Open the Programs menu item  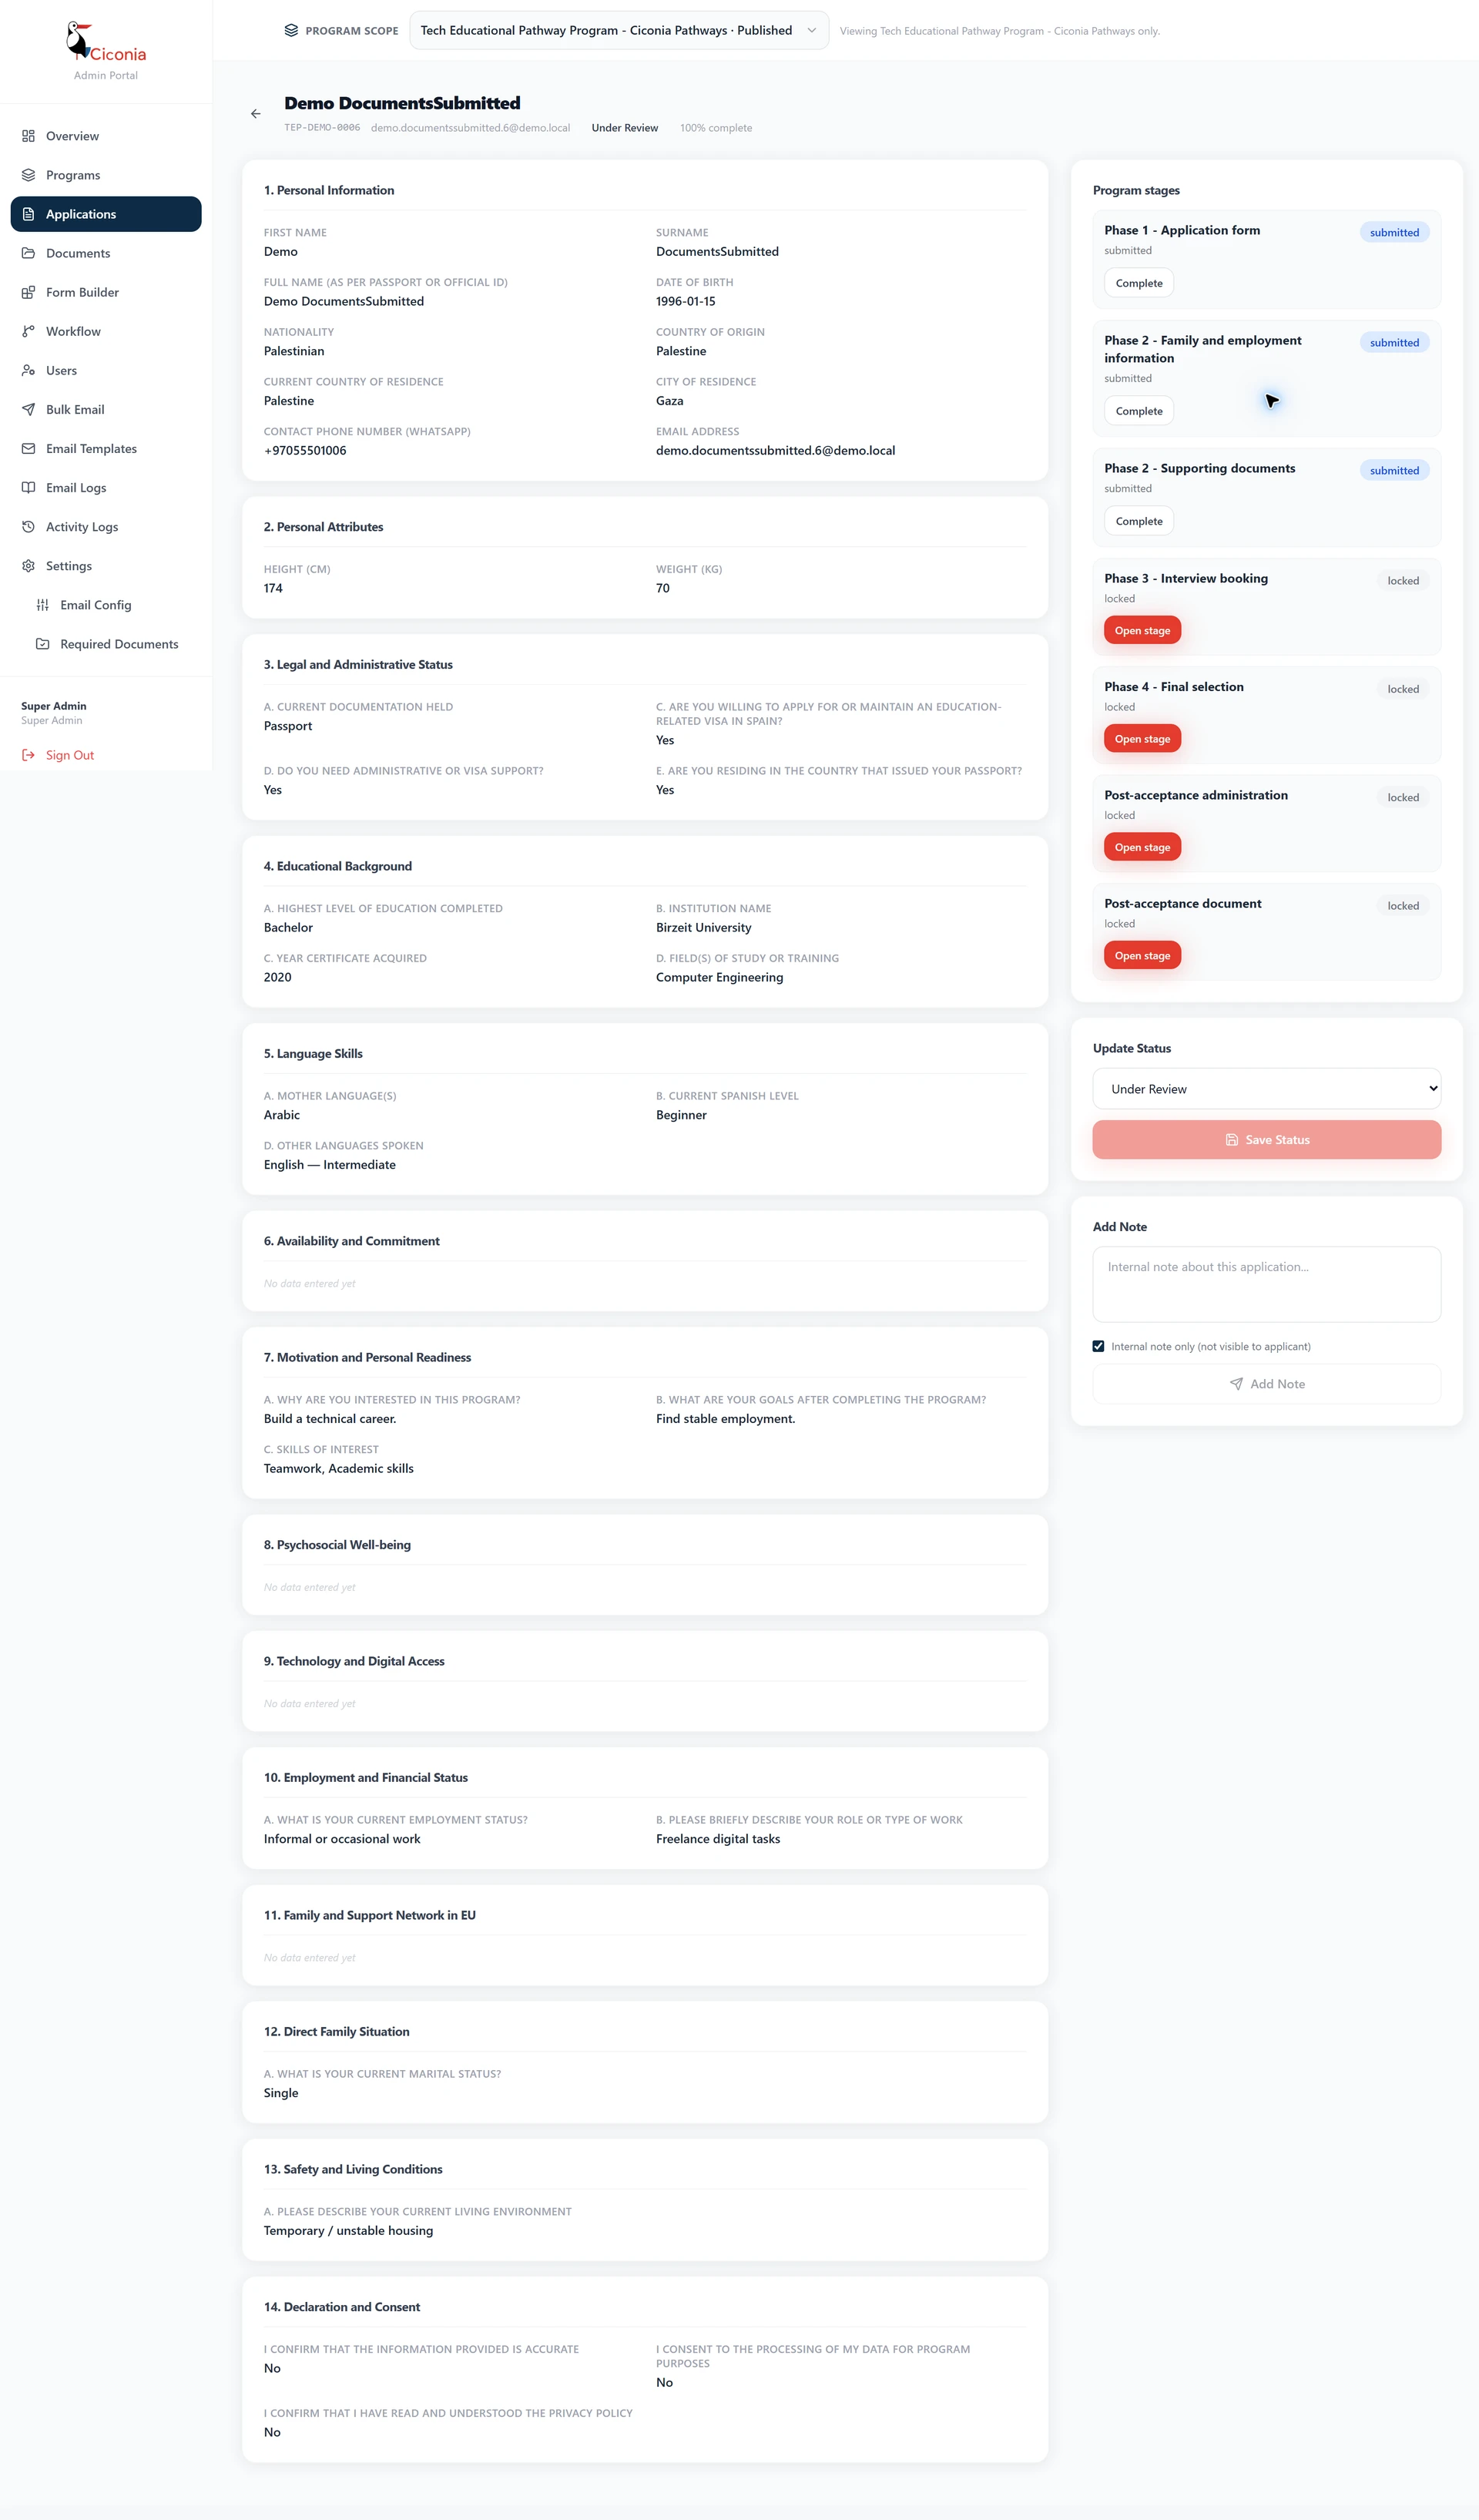pyautogui.click(x=106, y=175)
